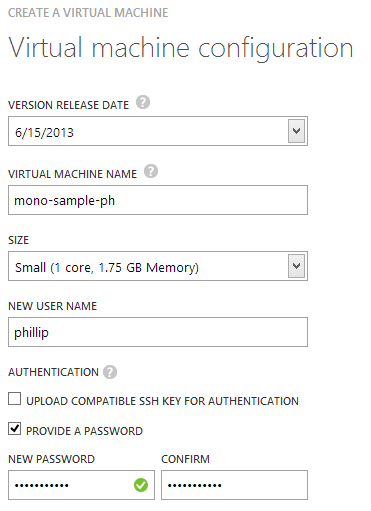This screenshot has width=371, height=511.
Task: Enable Upload Compatible SSH Key checkbox
Action: pos(14,399)
